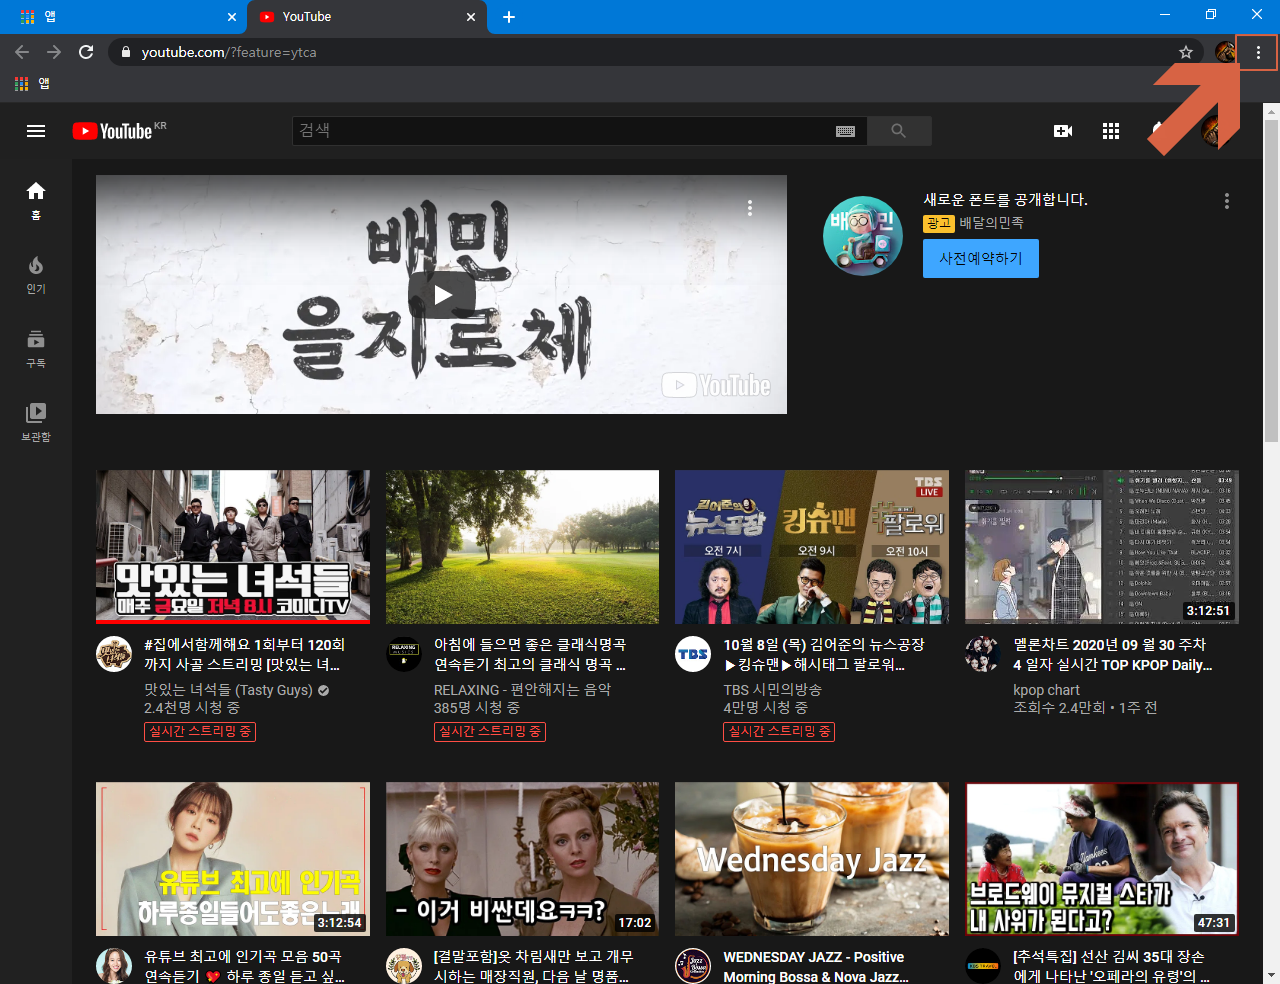Screen dimensions: 1280x984
Task: Open the kpop chart channel link
Action: pos(1046,690)
